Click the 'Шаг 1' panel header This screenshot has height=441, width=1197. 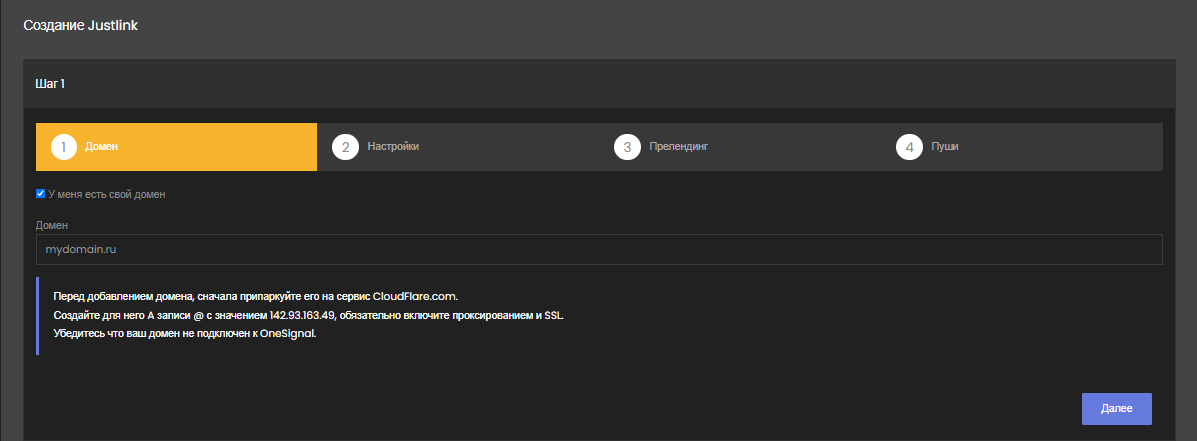(x=599, y=83)
